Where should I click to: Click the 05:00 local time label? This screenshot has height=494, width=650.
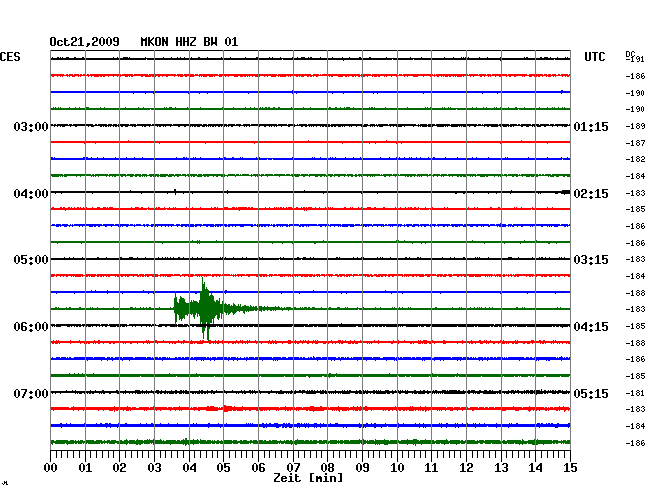[31, 260]
